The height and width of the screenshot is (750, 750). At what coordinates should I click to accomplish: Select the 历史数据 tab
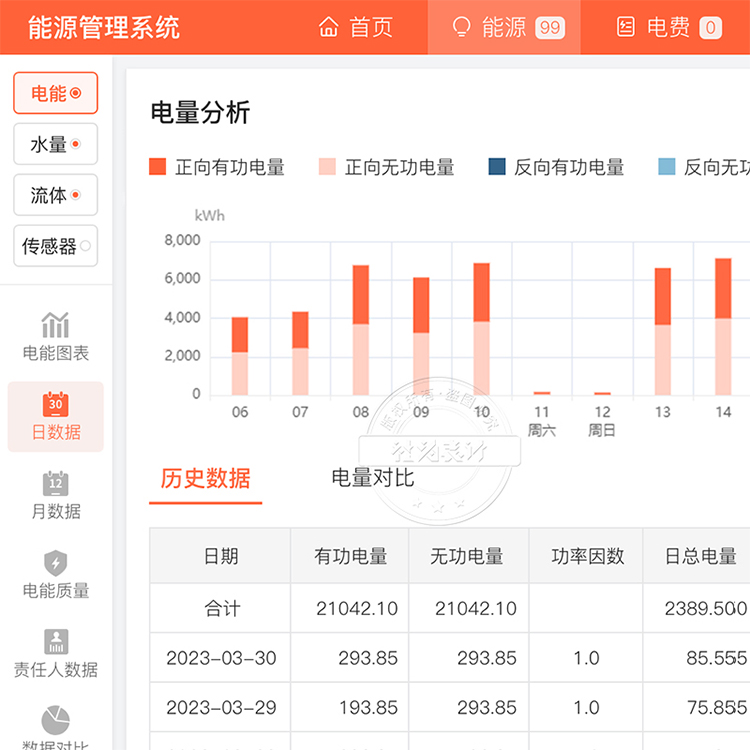point(205,479)
